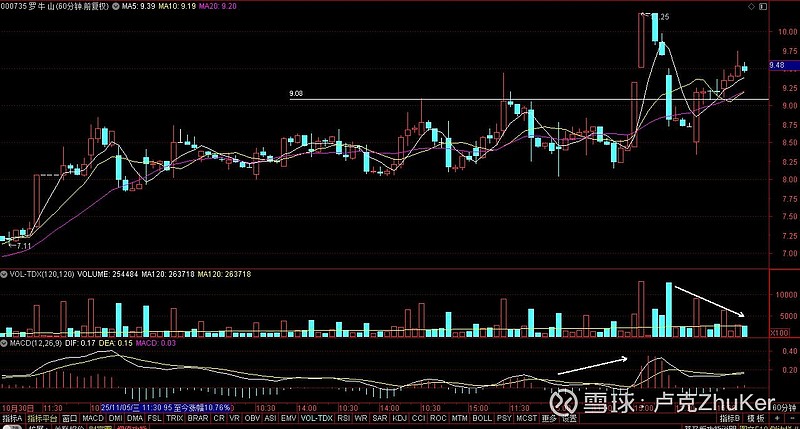Select the BRAR indicator tab

click(x=198, y=418)
